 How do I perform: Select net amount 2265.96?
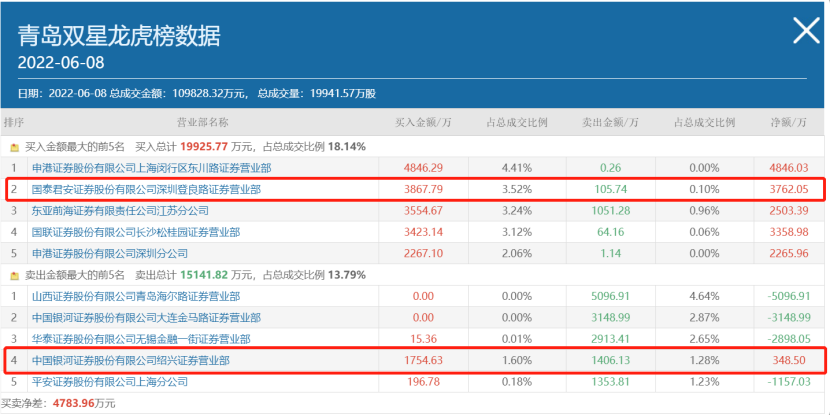[789, 254]
